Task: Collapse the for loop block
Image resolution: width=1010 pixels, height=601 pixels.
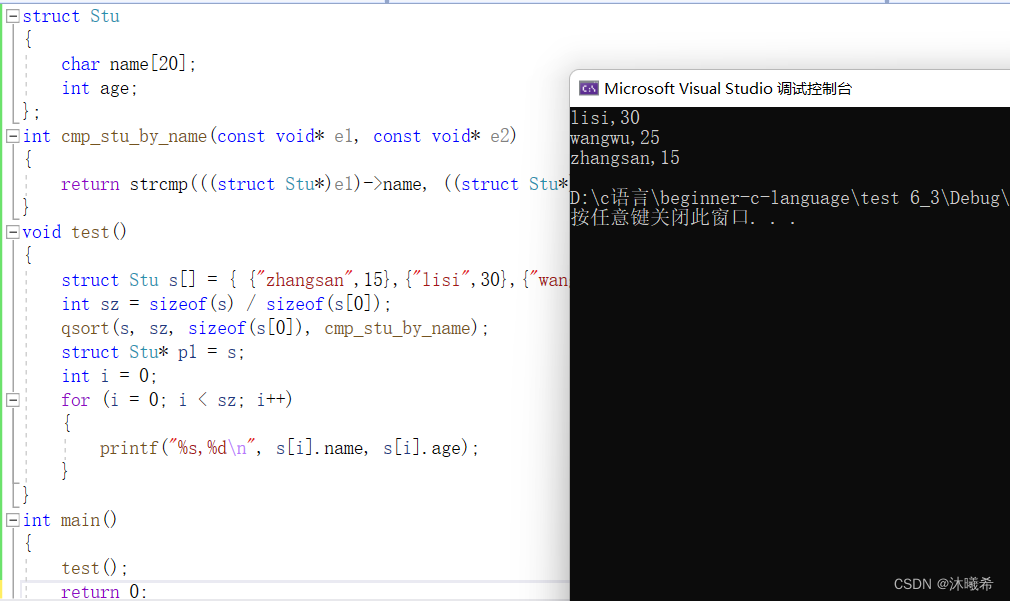Action: [x=12, y=400]
